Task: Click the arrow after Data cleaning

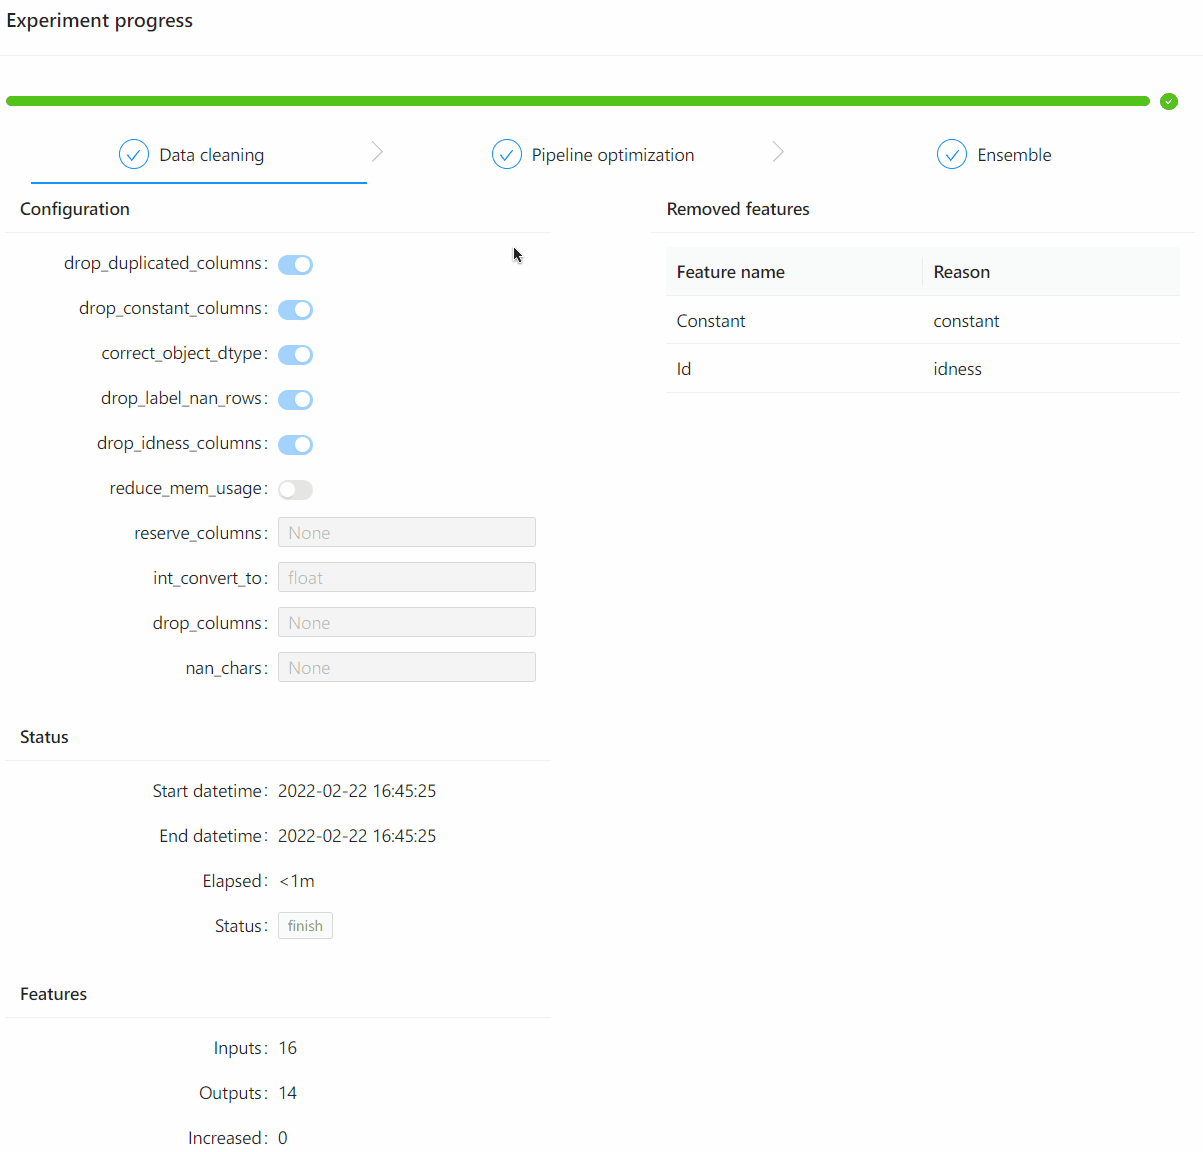Action: coord(377,152)
